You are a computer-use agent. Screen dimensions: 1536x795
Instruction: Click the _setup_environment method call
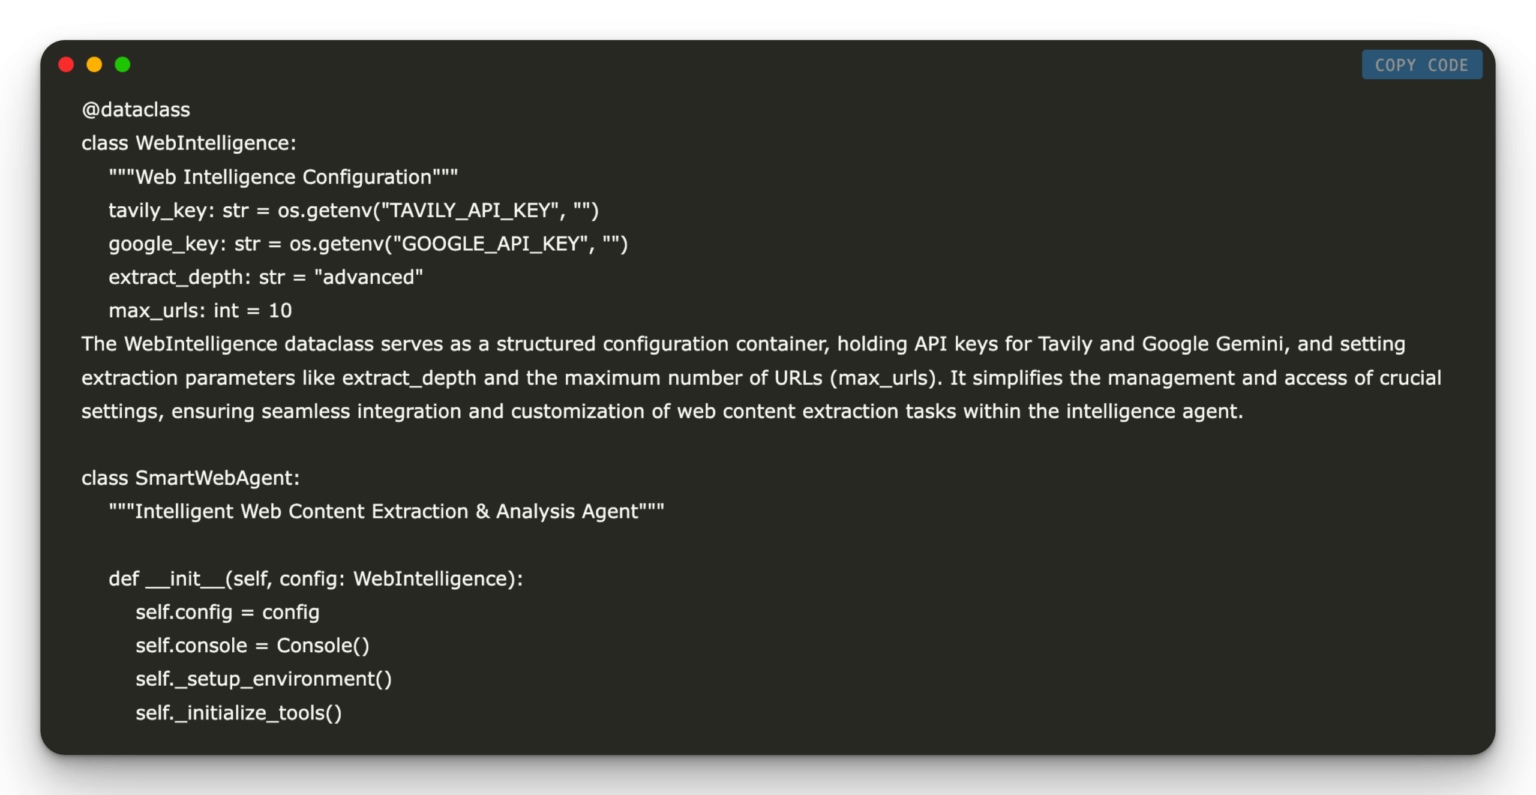[x=263, y=678]
